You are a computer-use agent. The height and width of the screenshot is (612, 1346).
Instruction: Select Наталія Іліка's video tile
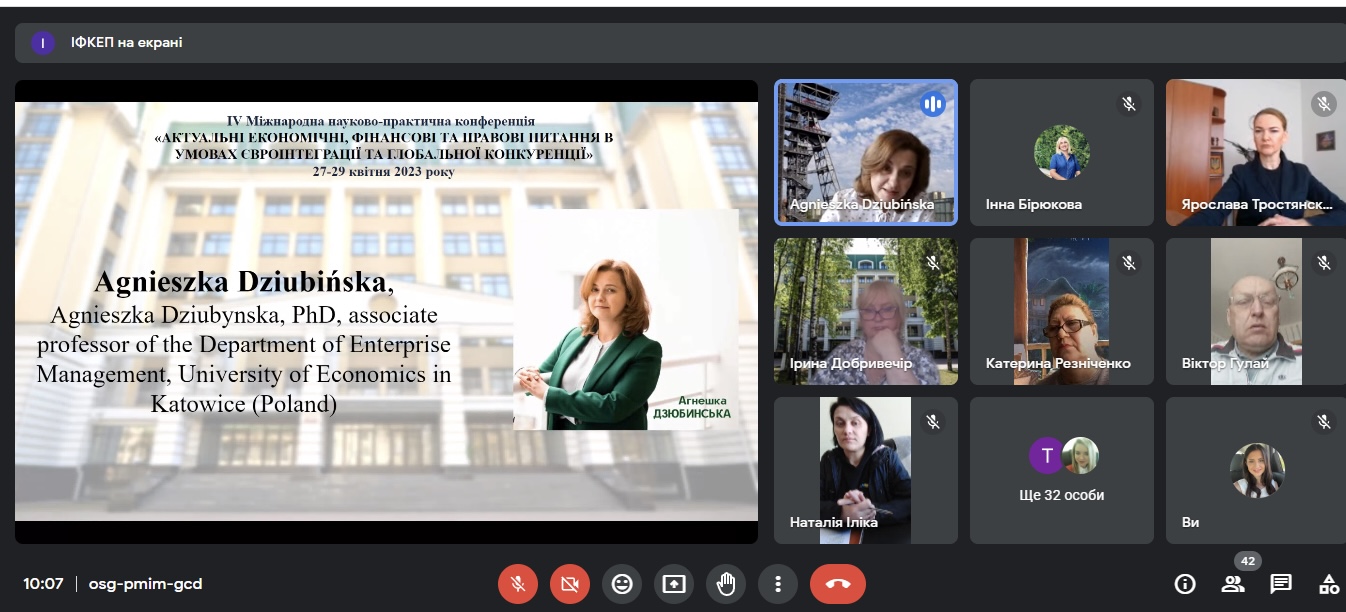tap(866, 470)
